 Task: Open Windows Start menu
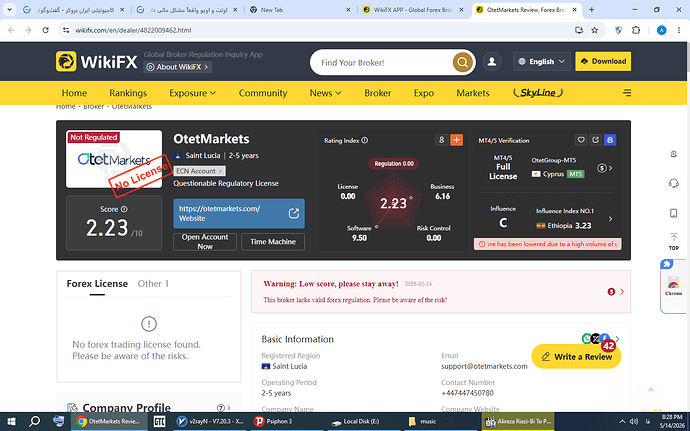pos(11,421)
